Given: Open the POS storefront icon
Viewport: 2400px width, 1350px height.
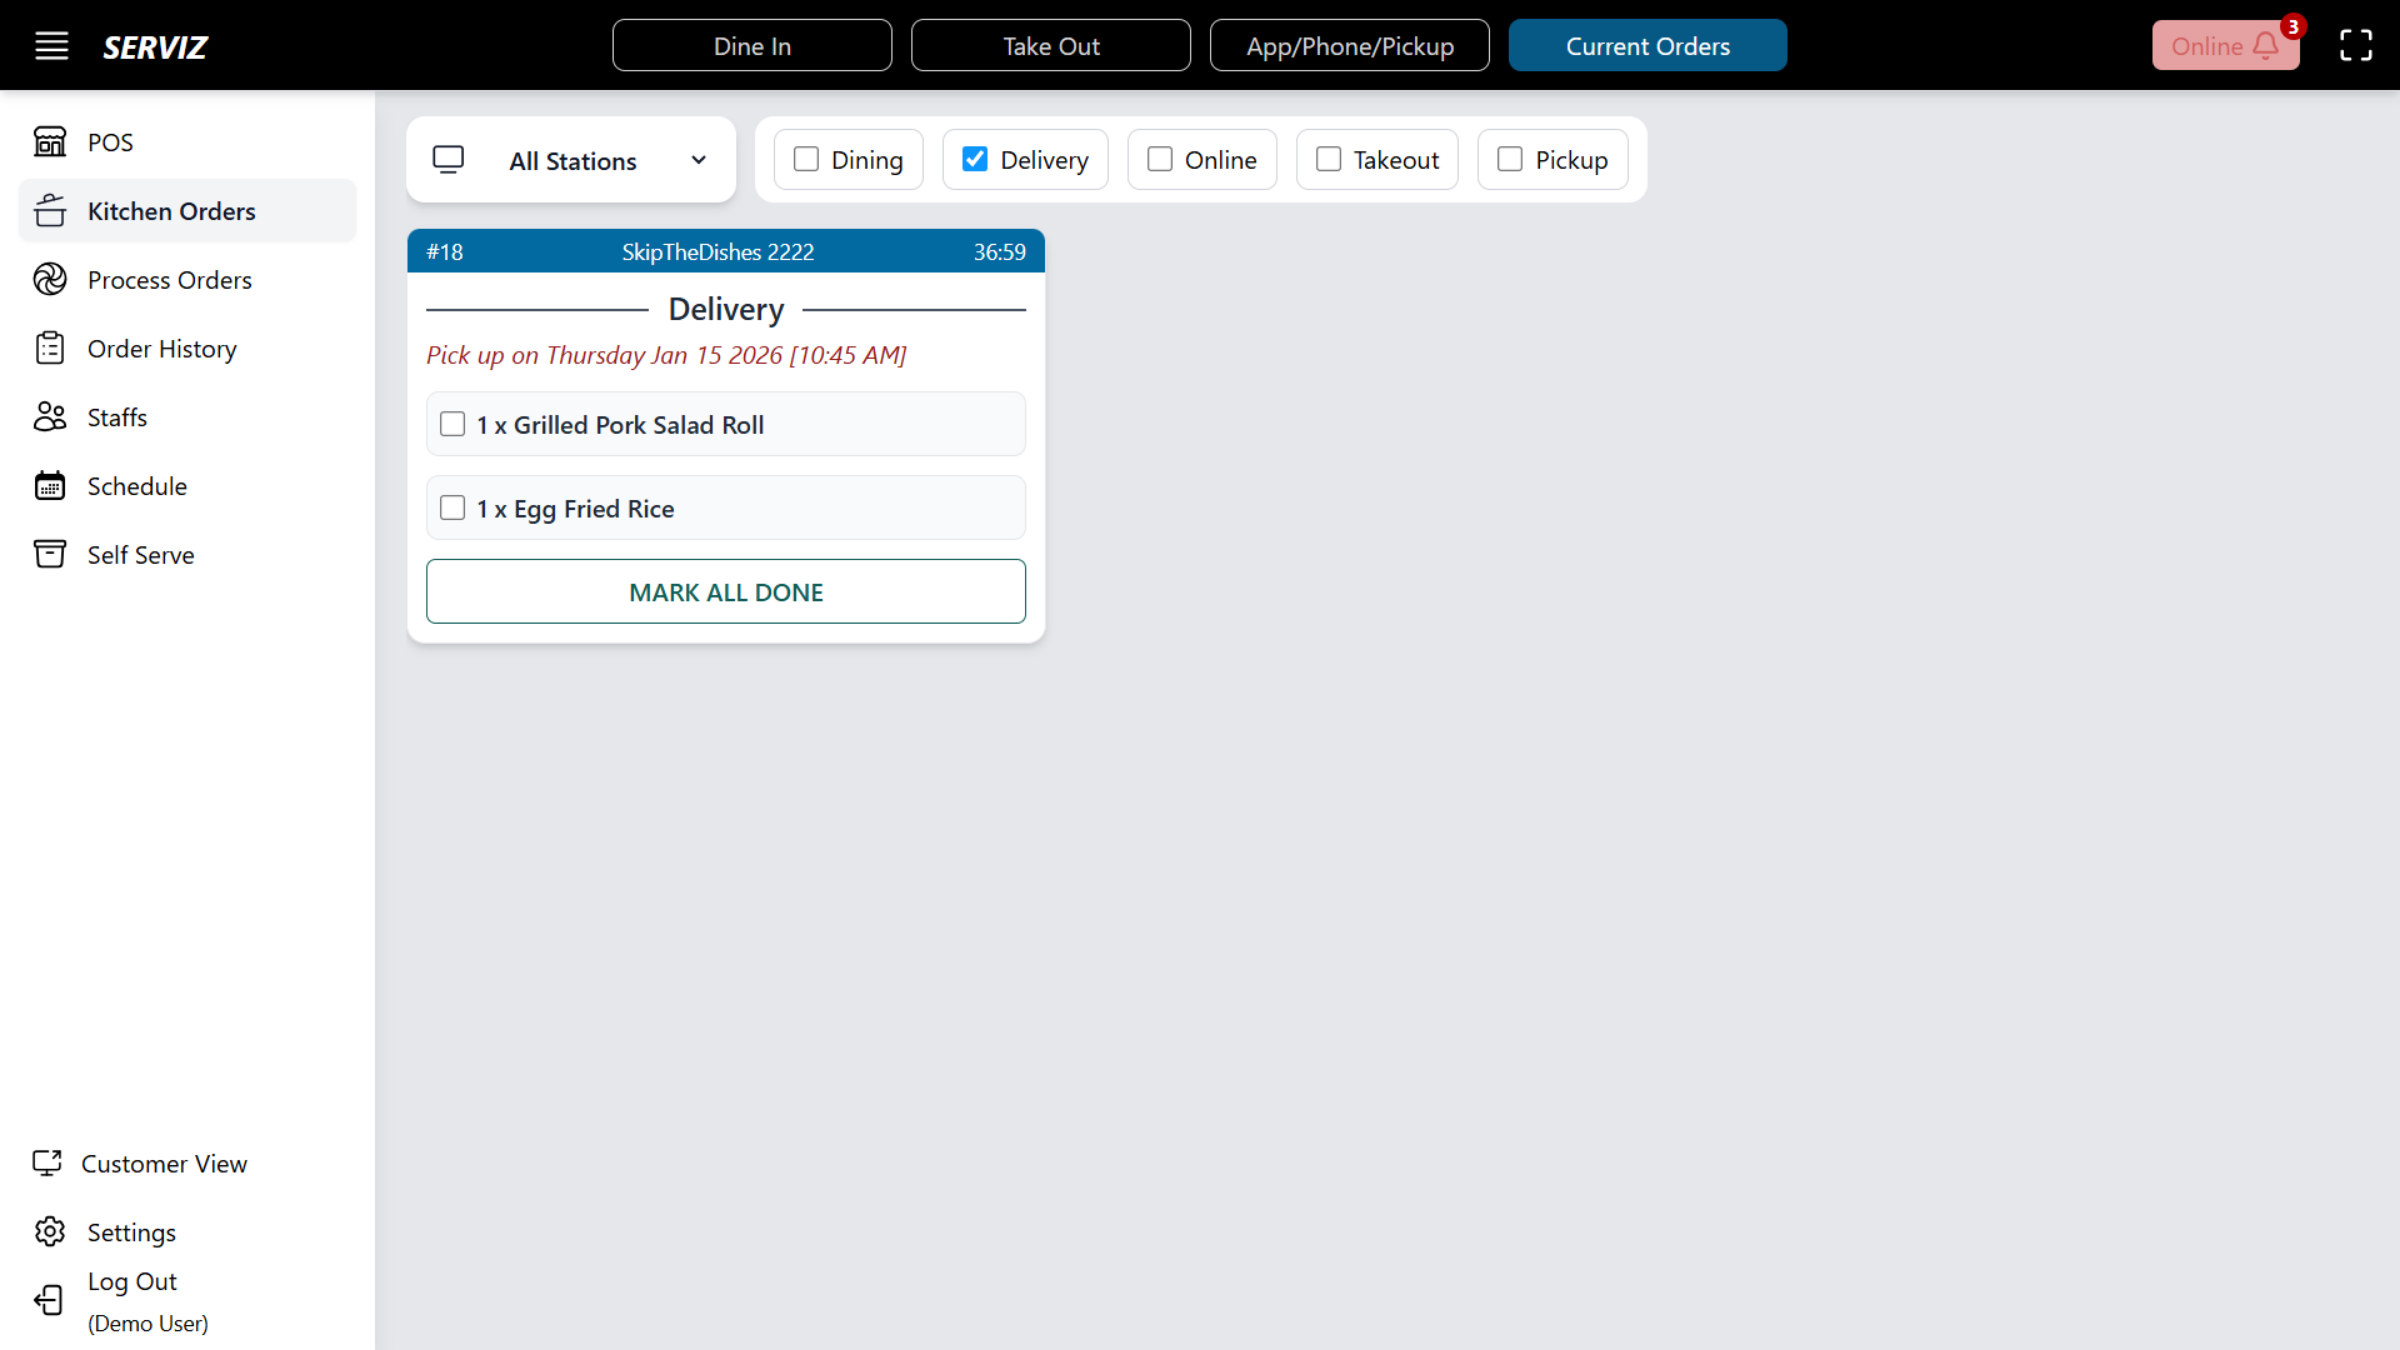Looking at the screenshot, I should (x=50, y=142).
